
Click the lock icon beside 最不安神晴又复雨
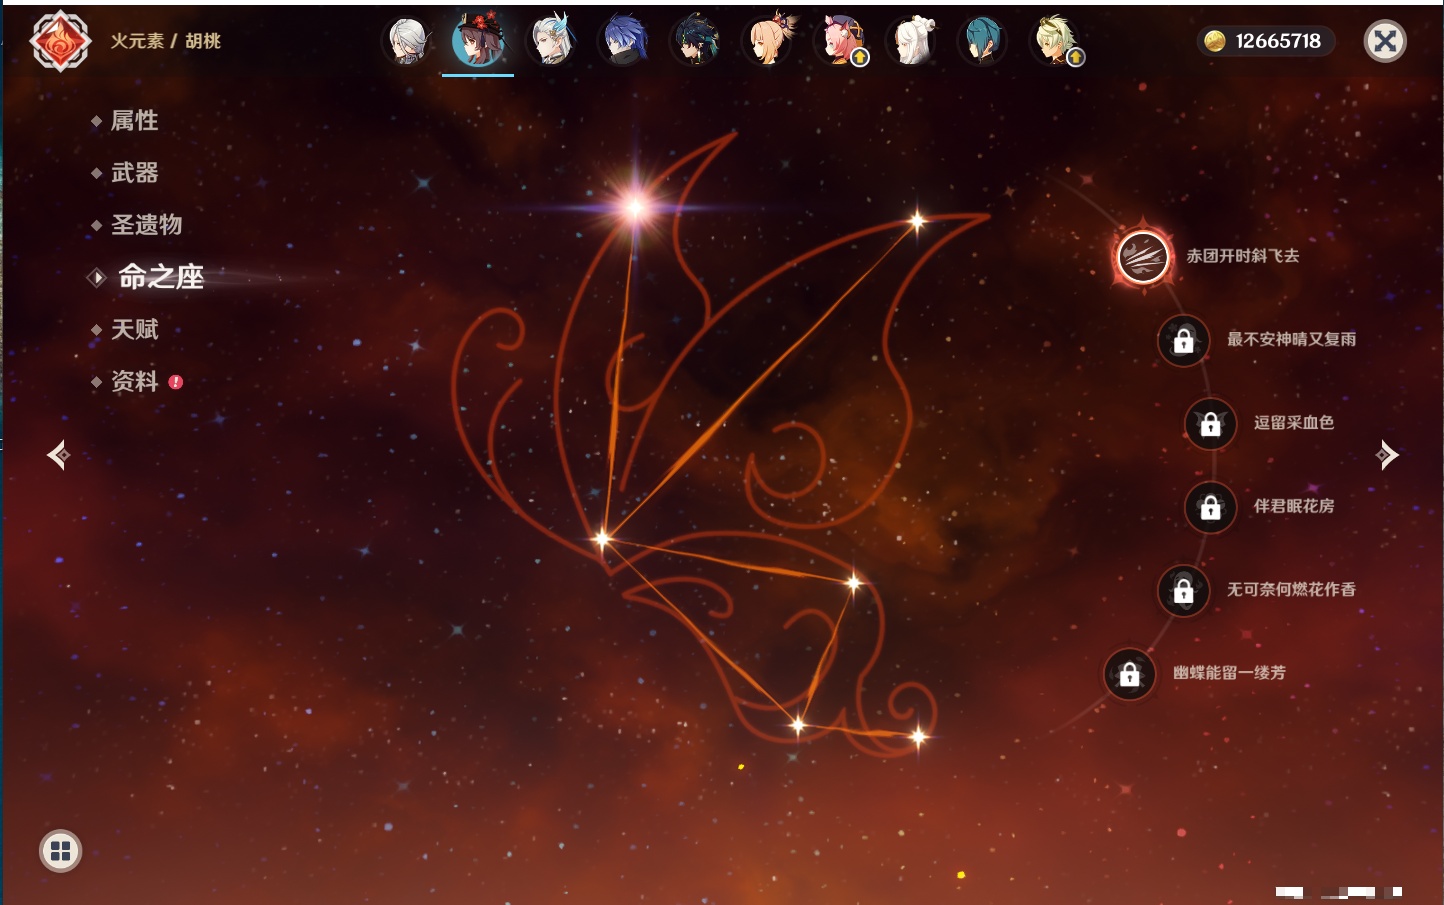(x=1183, y=340)
